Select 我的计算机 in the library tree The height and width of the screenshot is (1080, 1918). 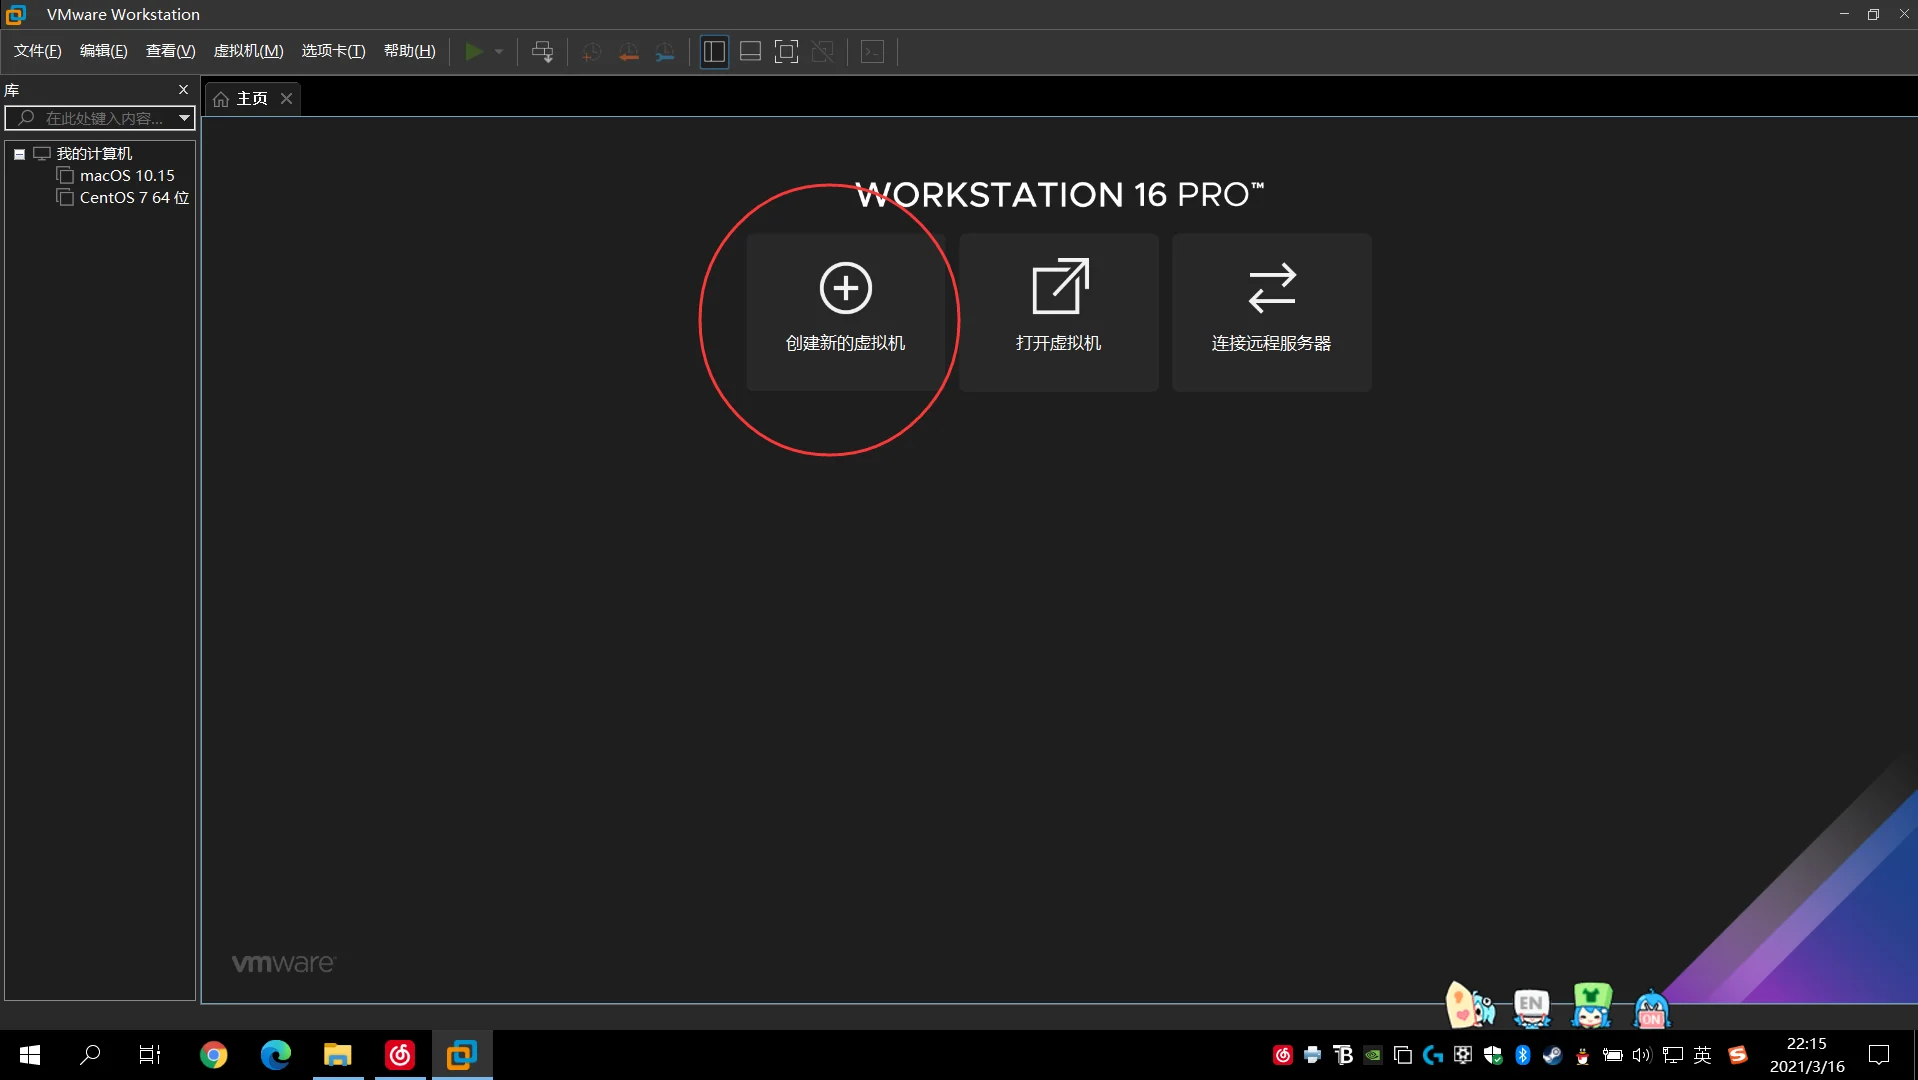94,154
